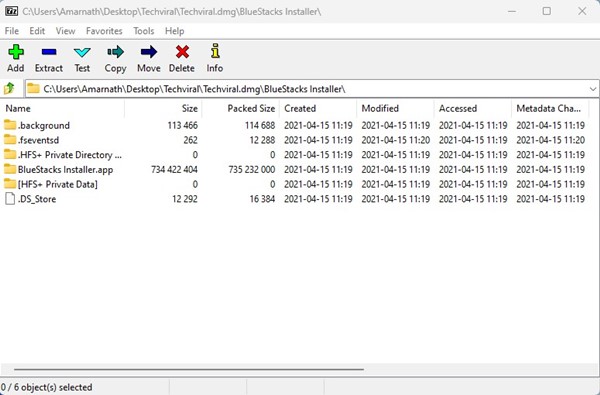
Task: Sort by the Accessed column header
Action: (473, 109)
